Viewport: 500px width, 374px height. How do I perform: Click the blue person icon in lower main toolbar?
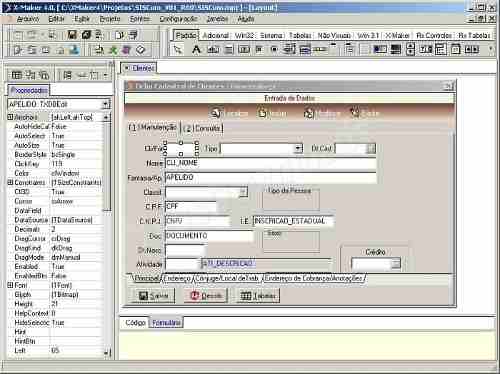tap(74, 50)
